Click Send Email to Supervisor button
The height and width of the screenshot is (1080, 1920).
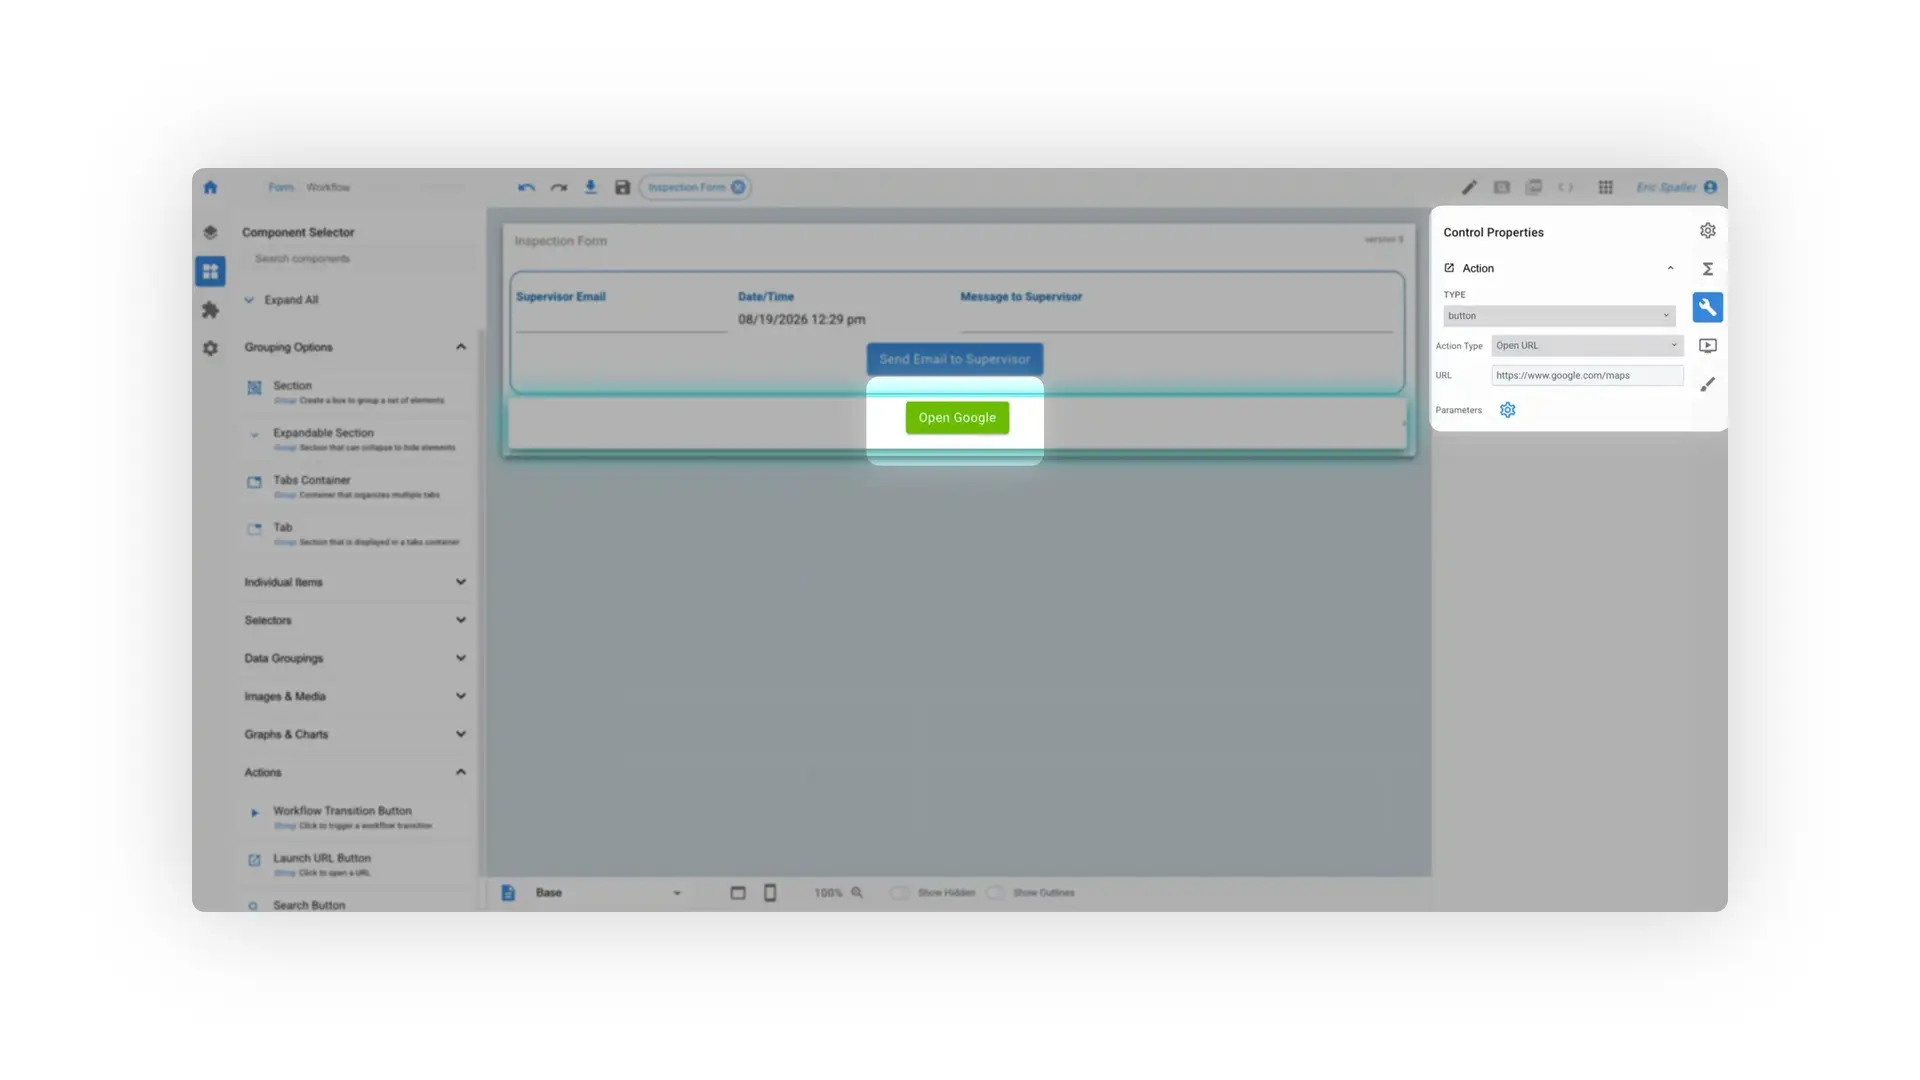pos(955,359)
